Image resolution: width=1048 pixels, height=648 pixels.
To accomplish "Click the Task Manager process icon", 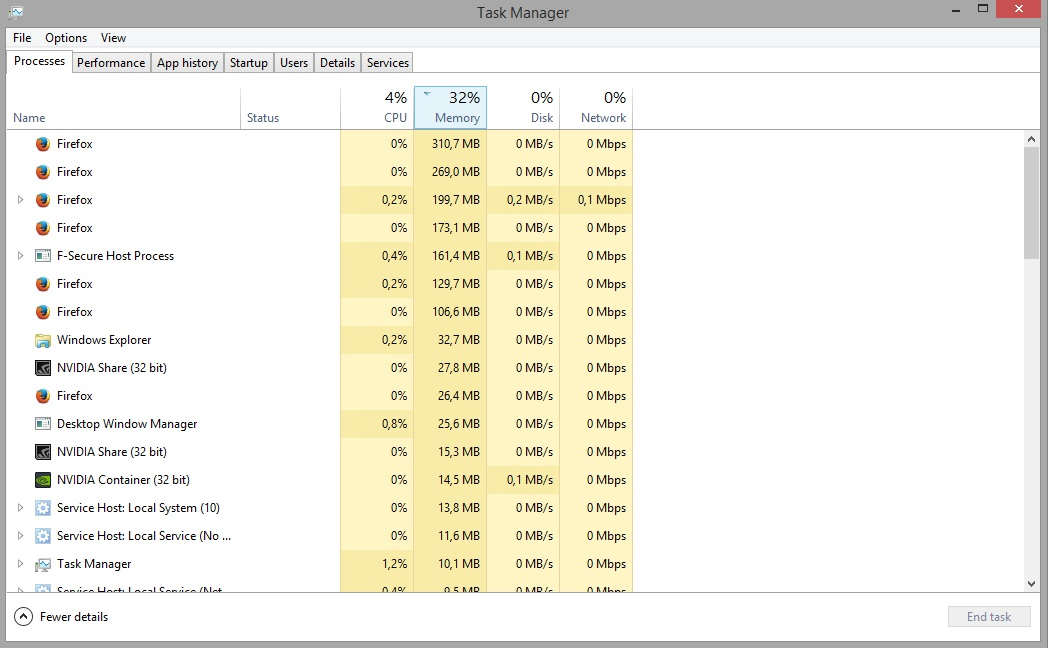I will tap(43, 564).
